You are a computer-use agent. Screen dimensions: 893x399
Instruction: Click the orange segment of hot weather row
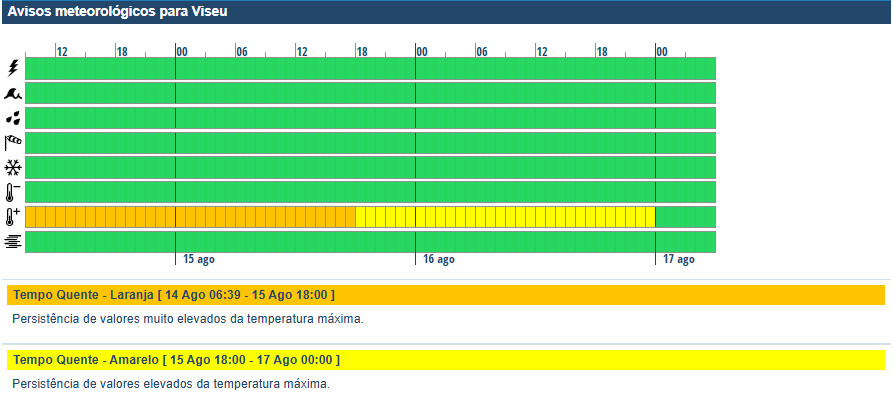point(190,217)
